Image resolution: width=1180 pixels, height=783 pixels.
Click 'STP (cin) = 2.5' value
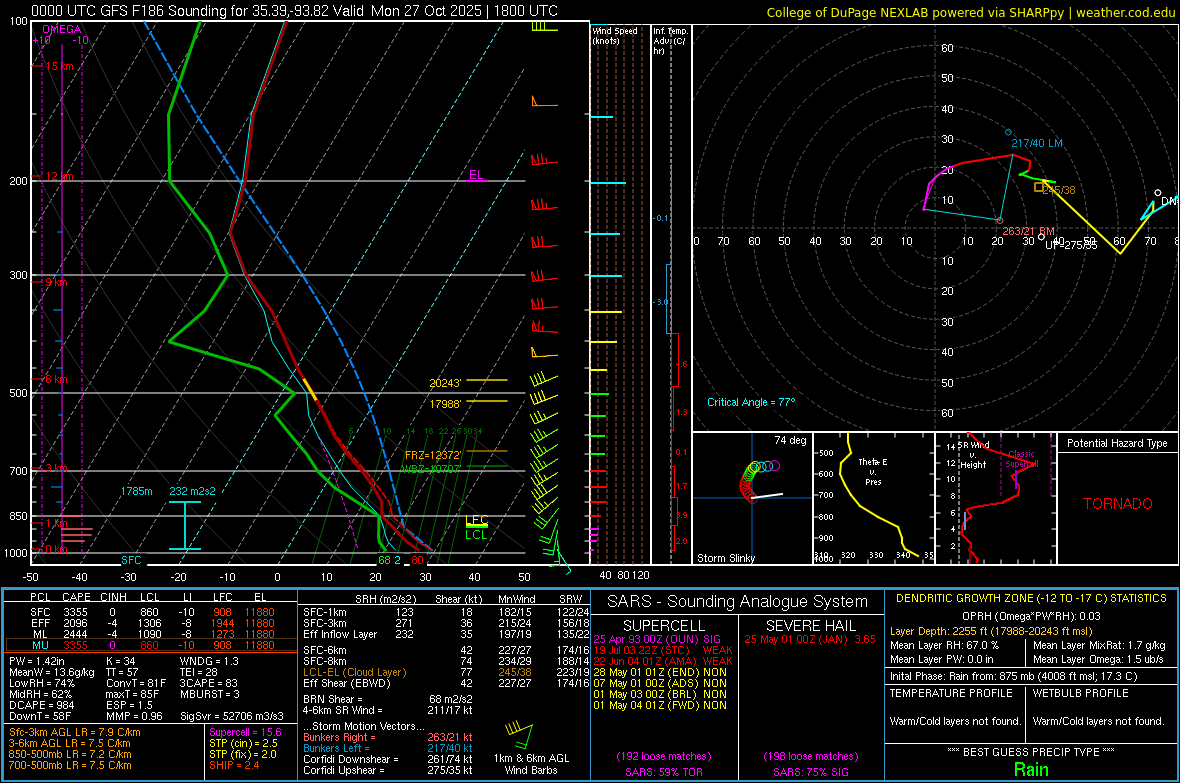tap(243, 743)
